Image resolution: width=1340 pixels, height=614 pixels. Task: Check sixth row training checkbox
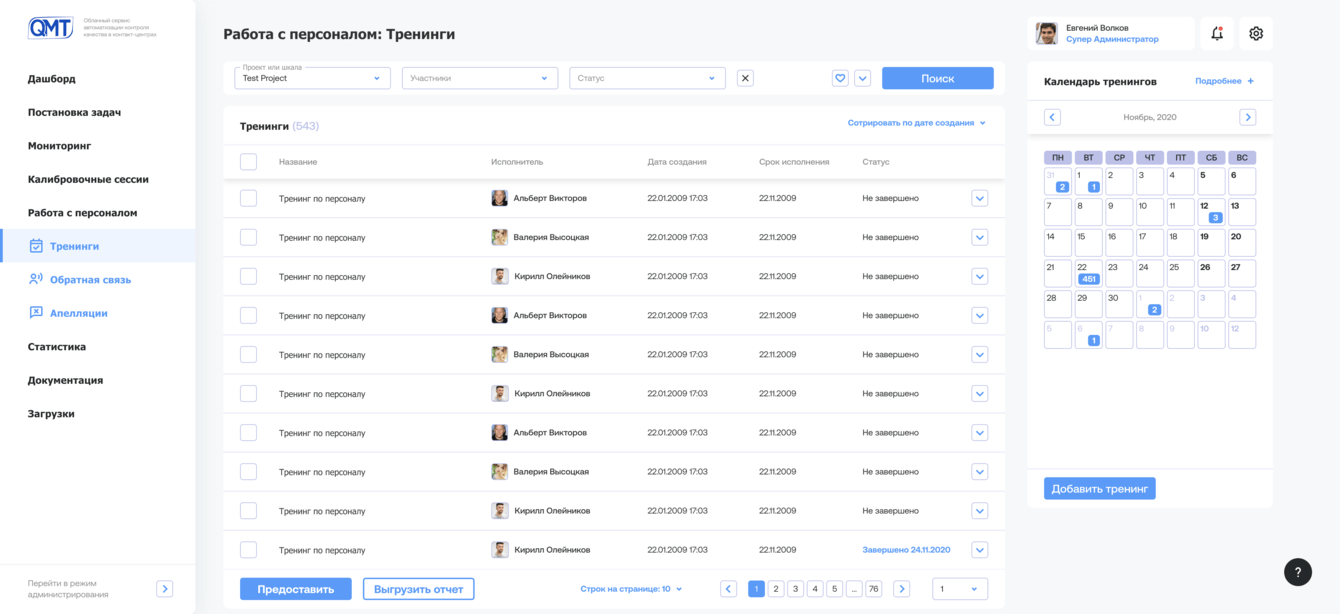[x=248, y=393]
